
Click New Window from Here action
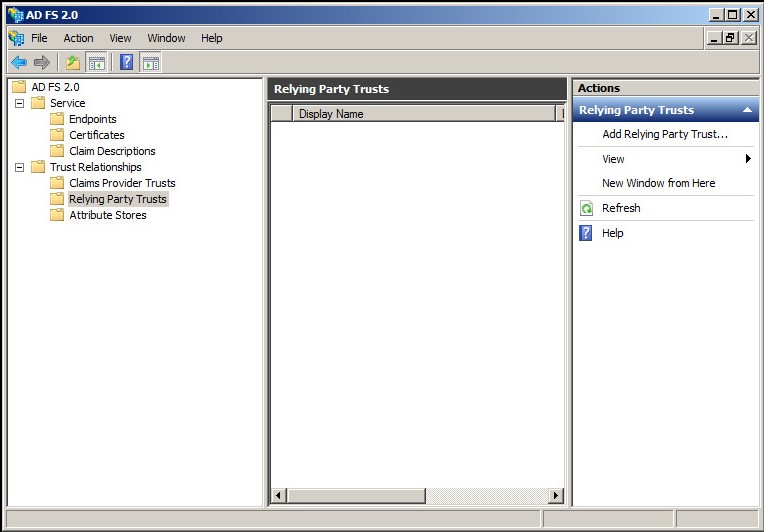(659, 183)
